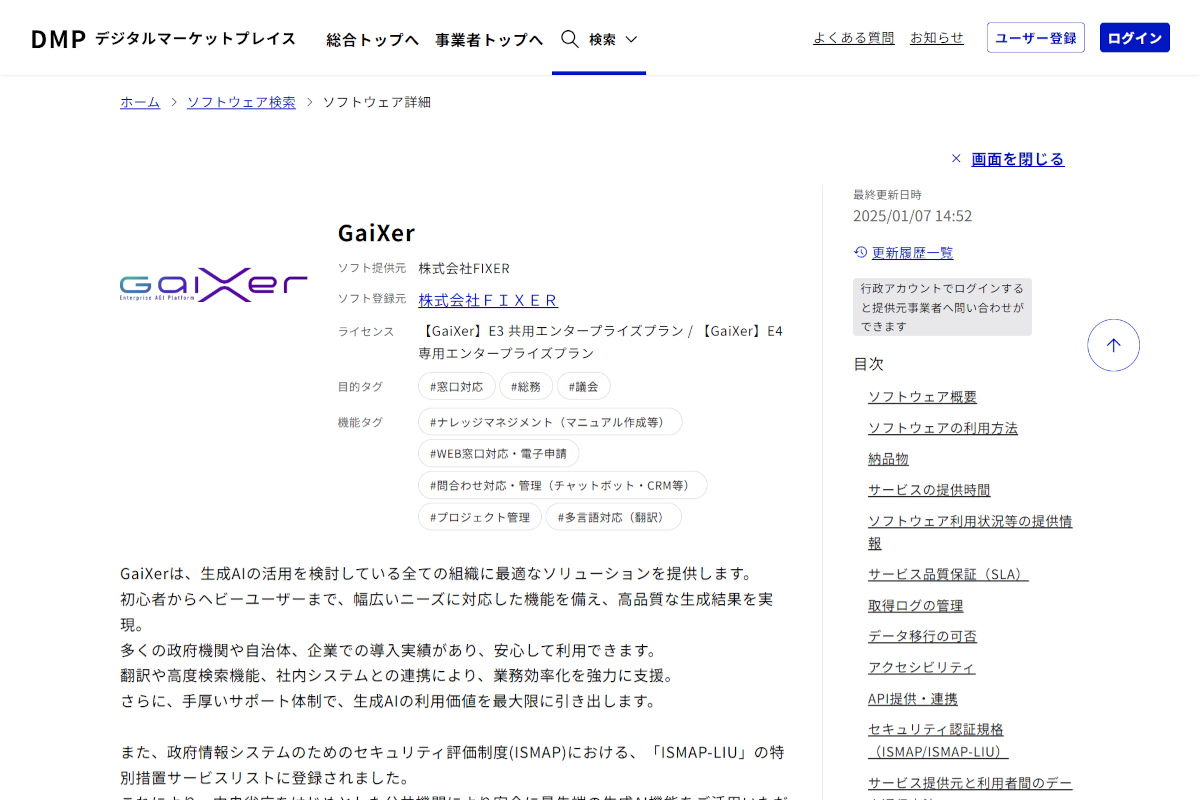Viewport: 1200px width, 800px height.
Task: Select the #総務 tag
Action: [526, 386]
